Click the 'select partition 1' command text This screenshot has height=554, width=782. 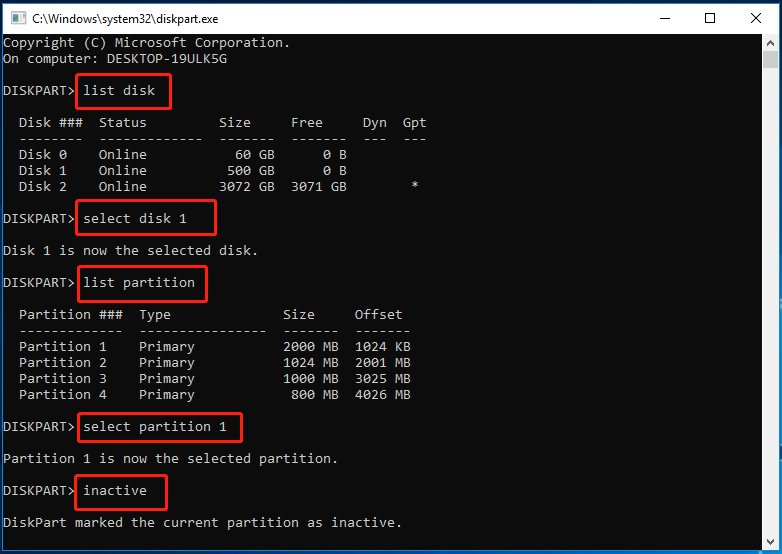pos(155,427)
